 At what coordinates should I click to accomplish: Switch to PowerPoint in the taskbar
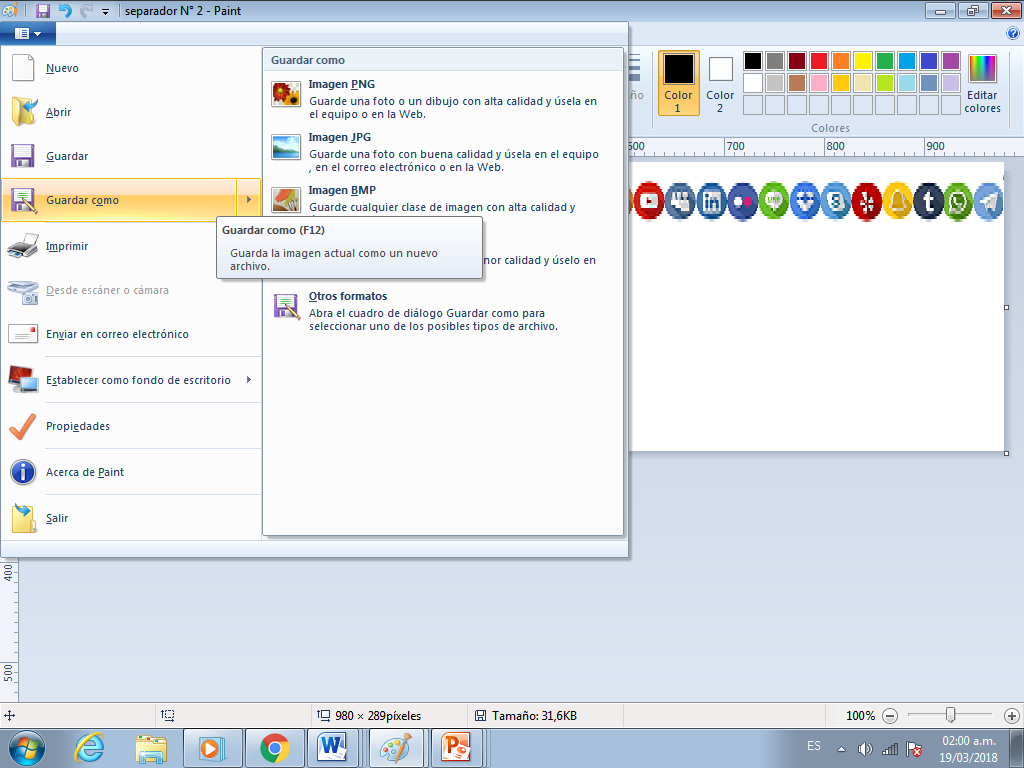point(456,748)
